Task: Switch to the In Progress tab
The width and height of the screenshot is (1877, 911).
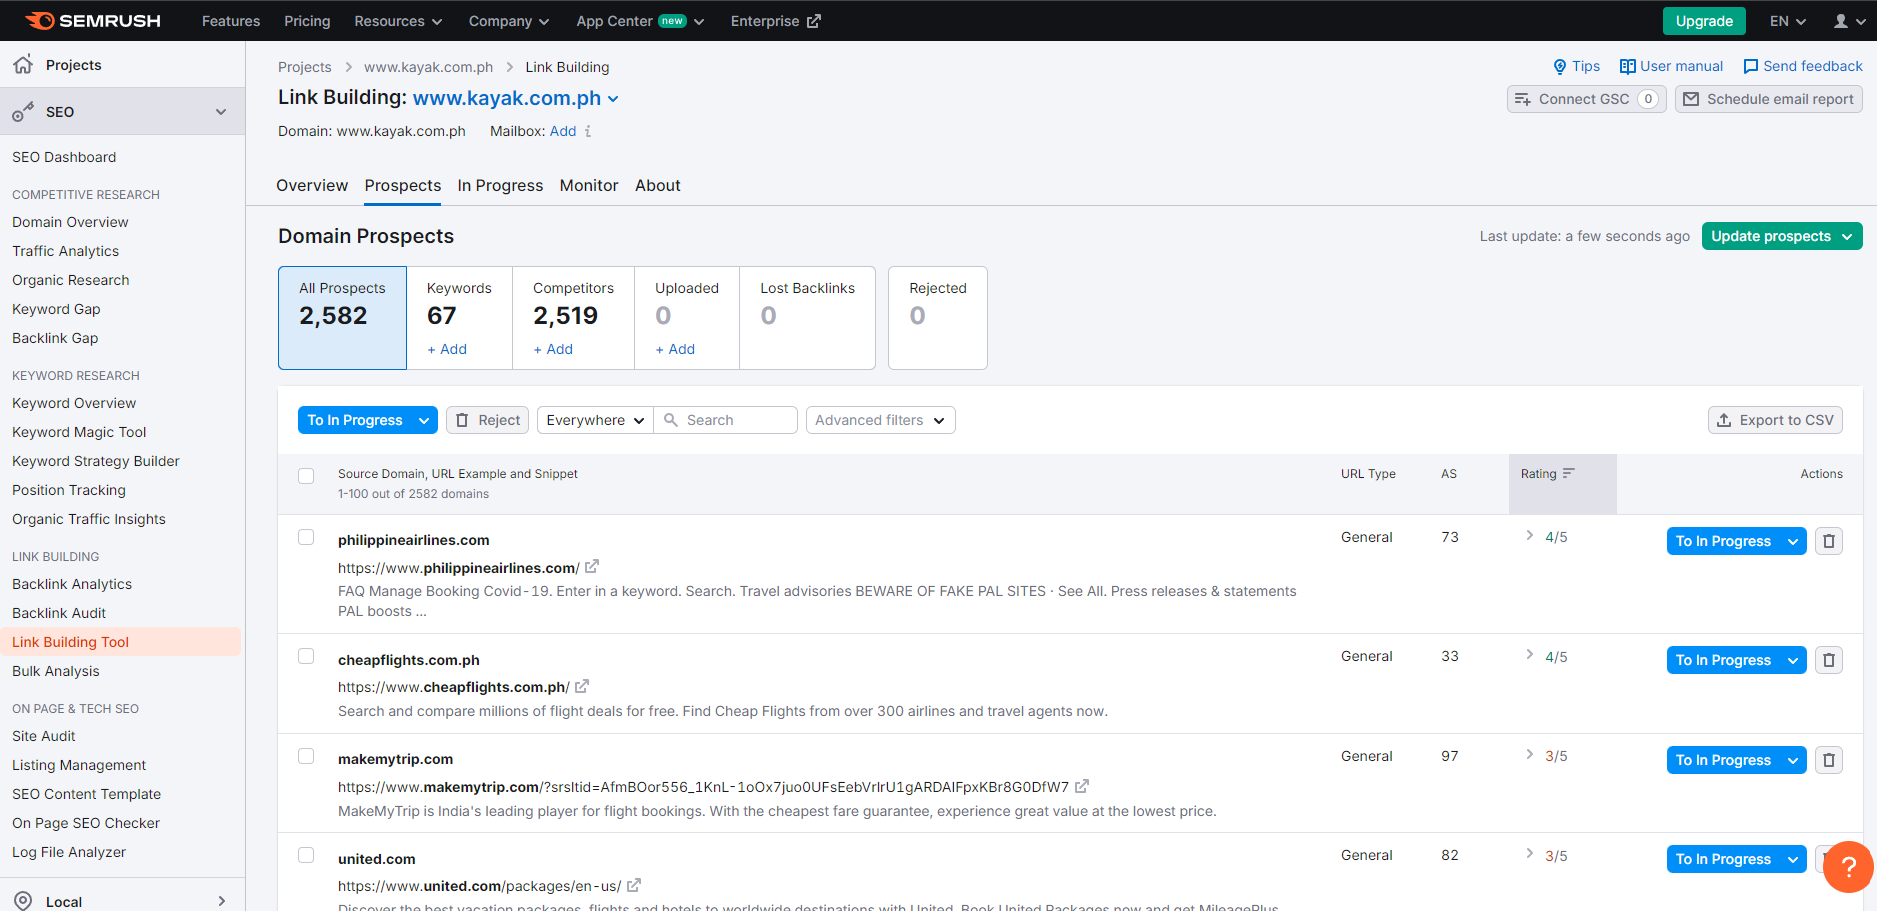Action: [500, 185]
